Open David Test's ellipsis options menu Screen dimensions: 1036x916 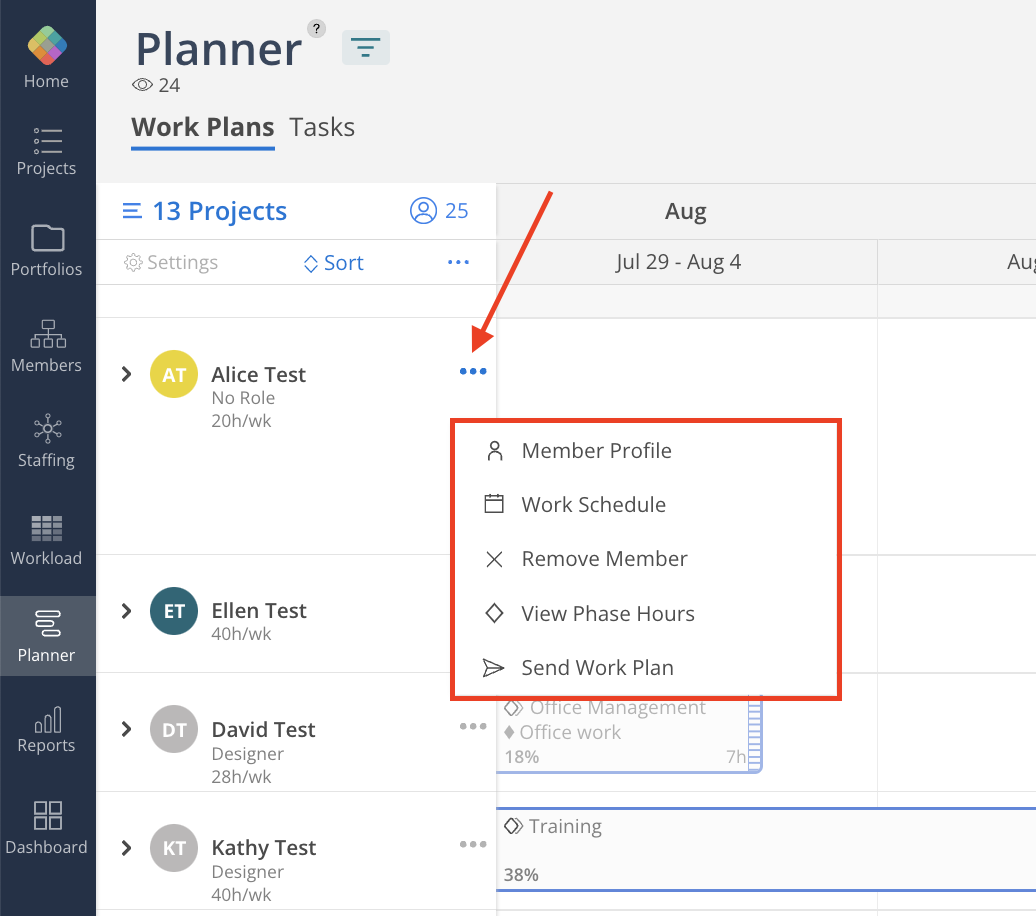click(472, 727)
